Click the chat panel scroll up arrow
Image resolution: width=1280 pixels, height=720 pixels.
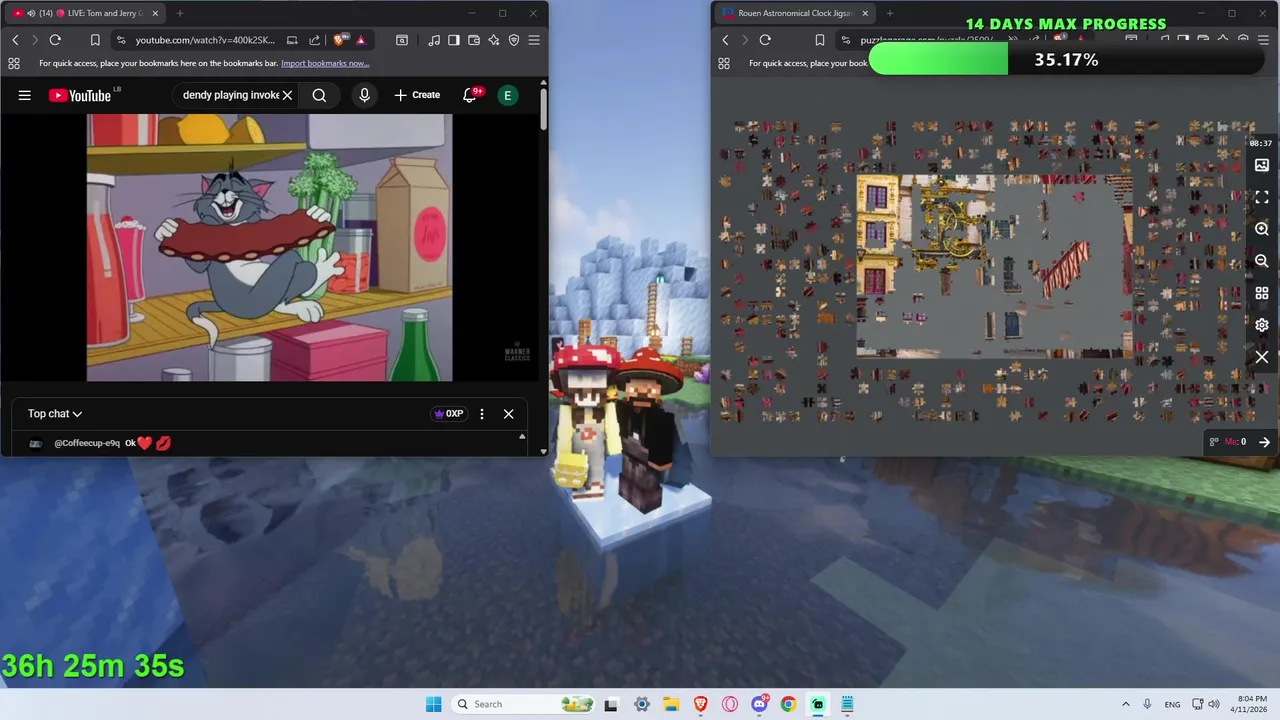[x=521, y=437]
